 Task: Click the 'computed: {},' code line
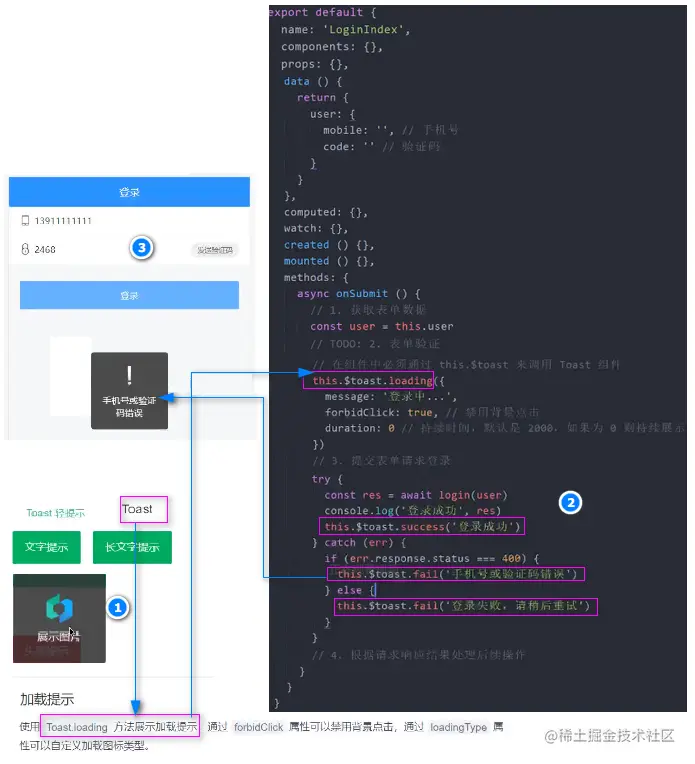tap(326, 212)
